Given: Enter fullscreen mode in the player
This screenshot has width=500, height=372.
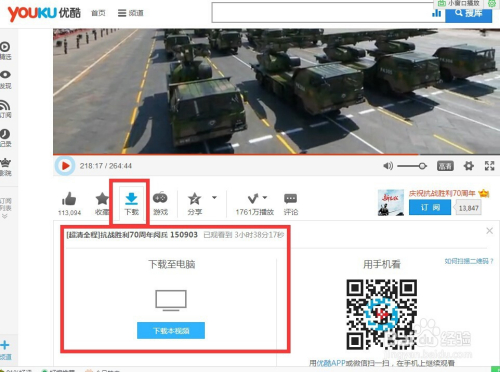Looking at the screenshot, I should click(489, 166).
